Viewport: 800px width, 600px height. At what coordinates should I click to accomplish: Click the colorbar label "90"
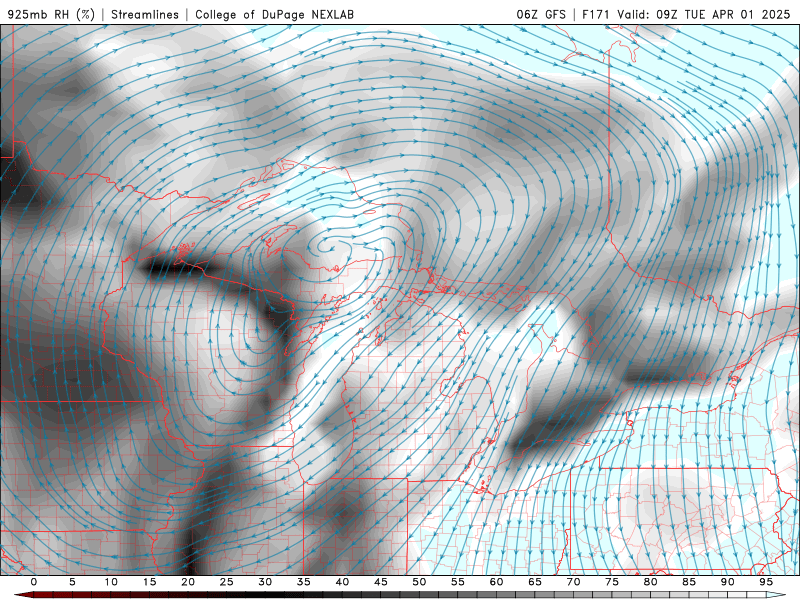(x=727, y=582)
